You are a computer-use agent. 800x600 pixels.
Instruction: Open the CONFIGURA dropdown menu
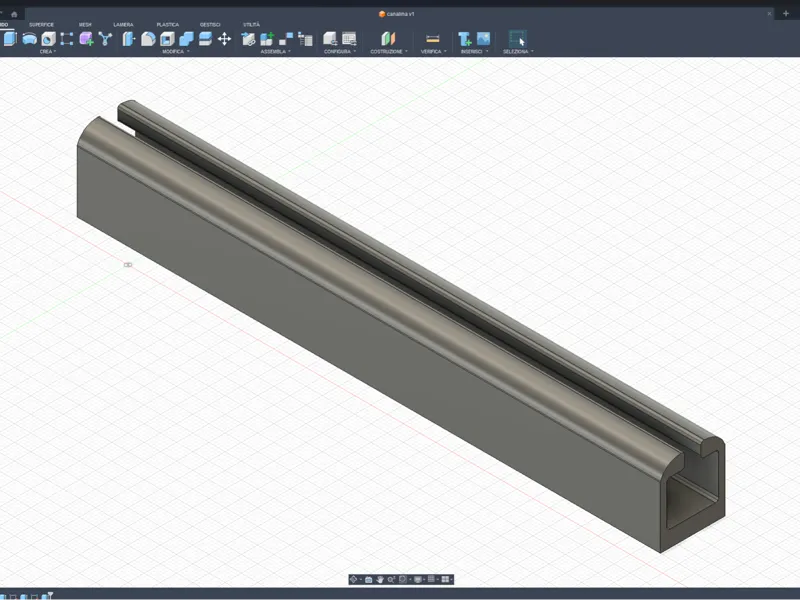(x=340, y=52)
